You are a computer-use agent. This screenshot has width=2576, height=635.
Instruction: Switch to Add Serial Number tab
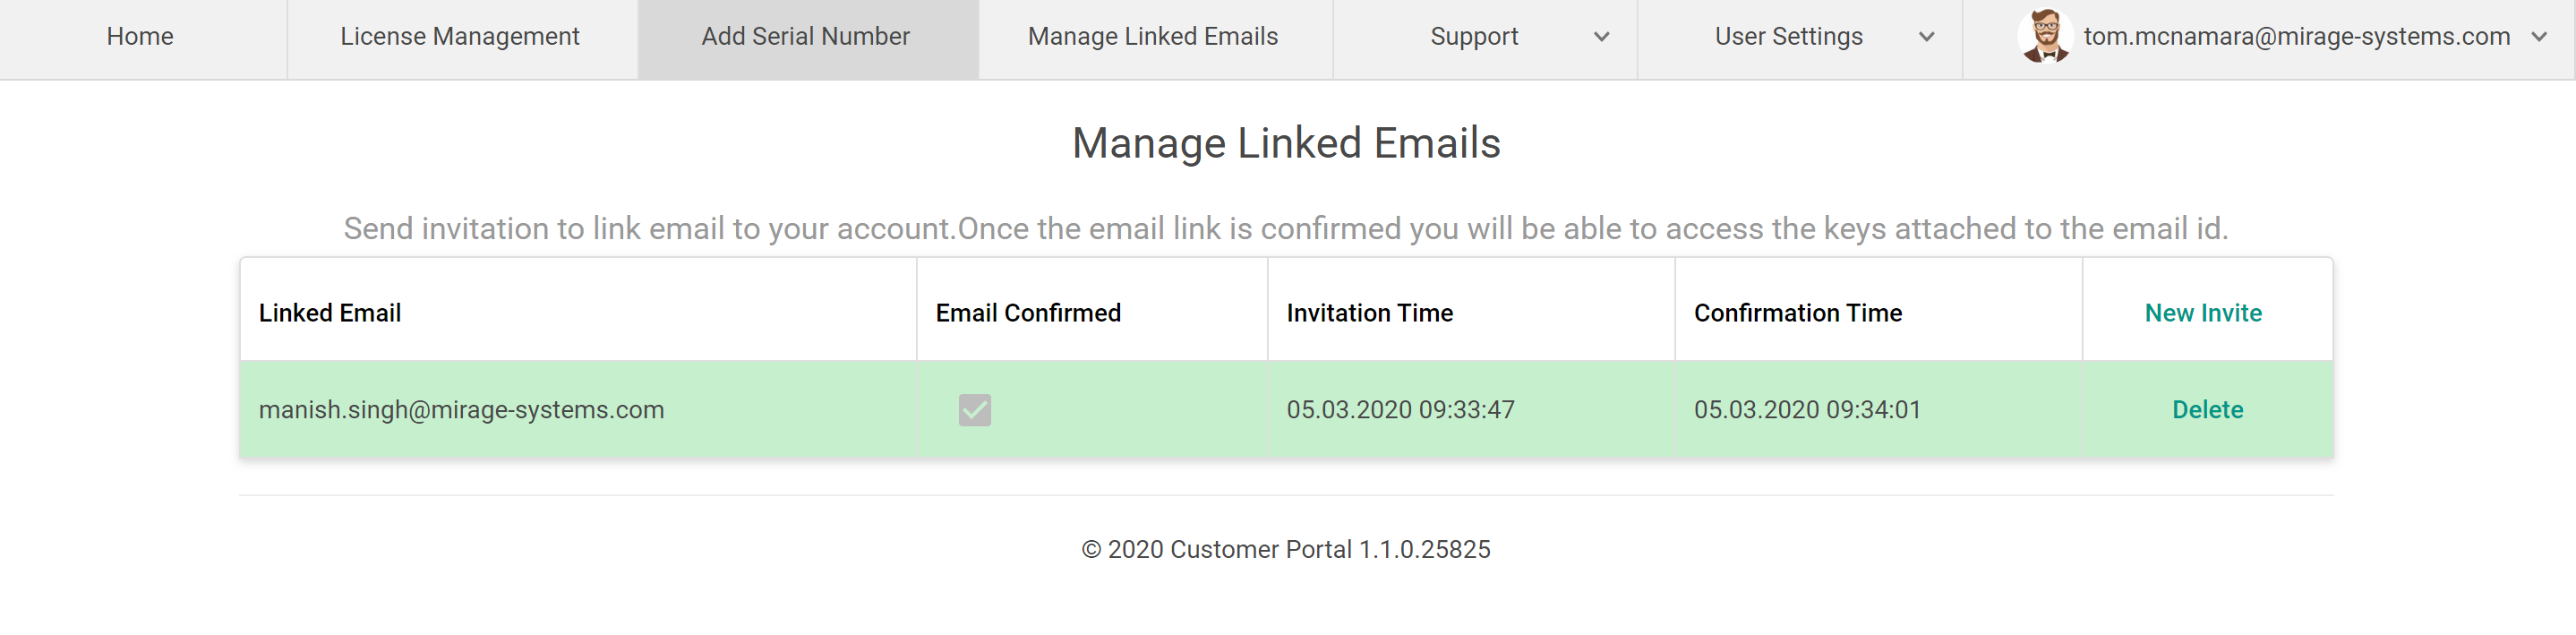click(x=805, y=37)
